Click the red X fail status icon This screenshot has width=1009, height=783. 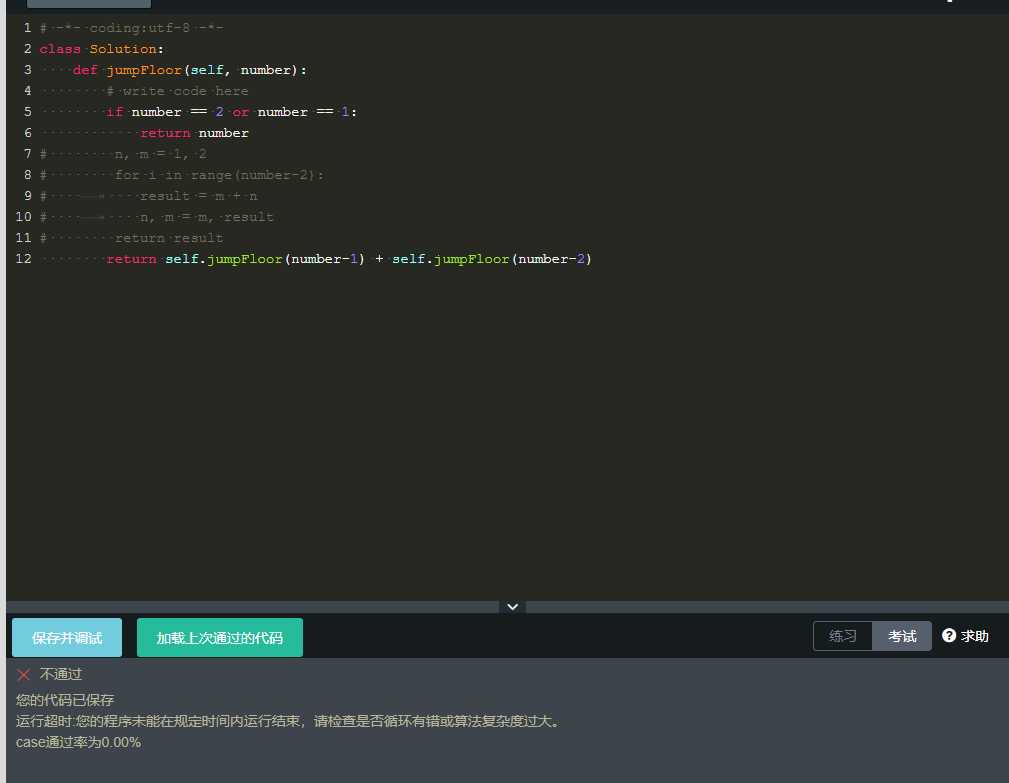coord(24,674)
